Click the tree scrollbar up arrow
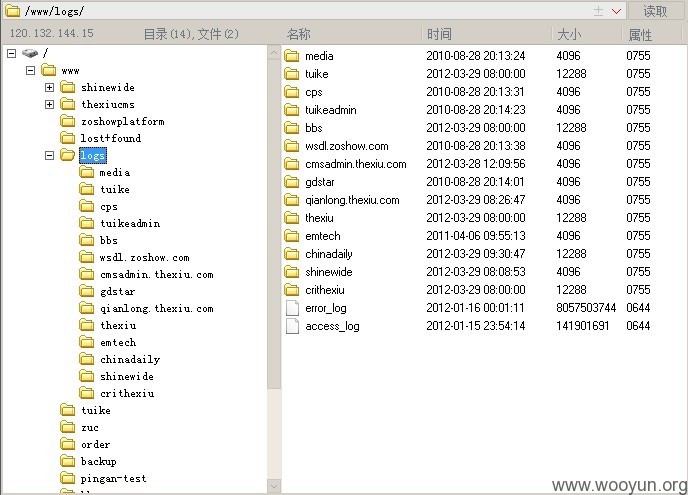 [274, 53]
